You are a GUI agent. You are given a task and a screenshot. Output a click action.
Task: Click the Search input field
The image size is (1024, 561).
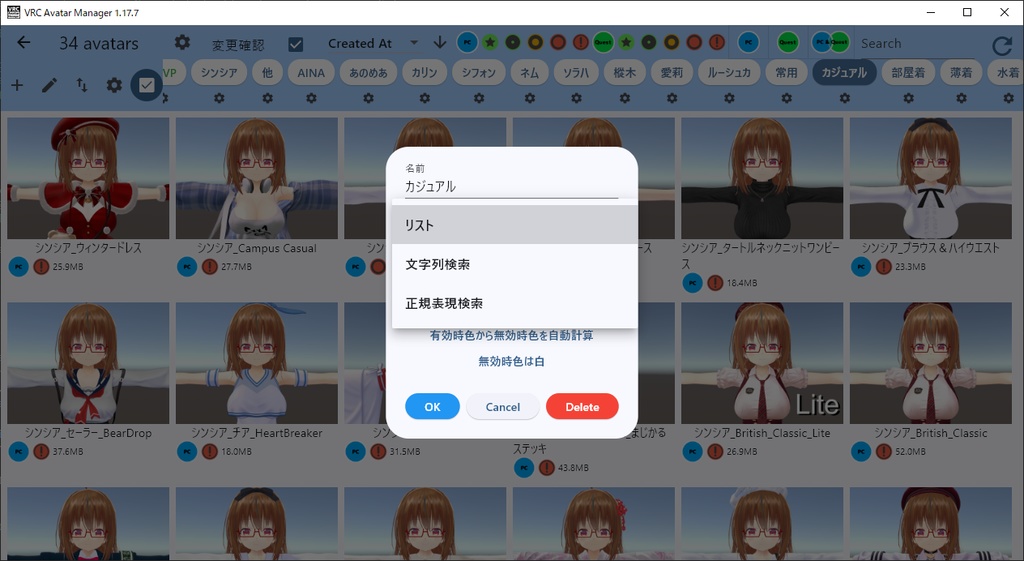[x=916, y=44]
